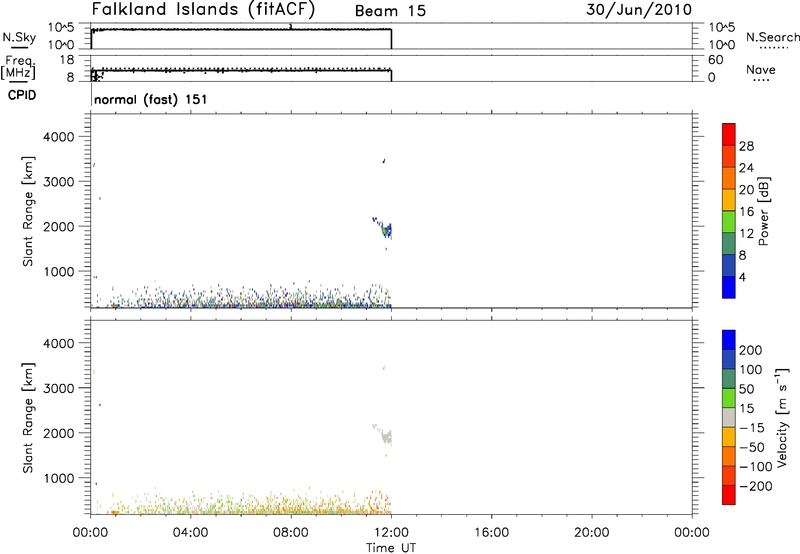Click the gray echo cluster near 2000 km in velocity panel
Image resolution: width=800 pixels, height=554 pixels.
(x=386, y=436)
